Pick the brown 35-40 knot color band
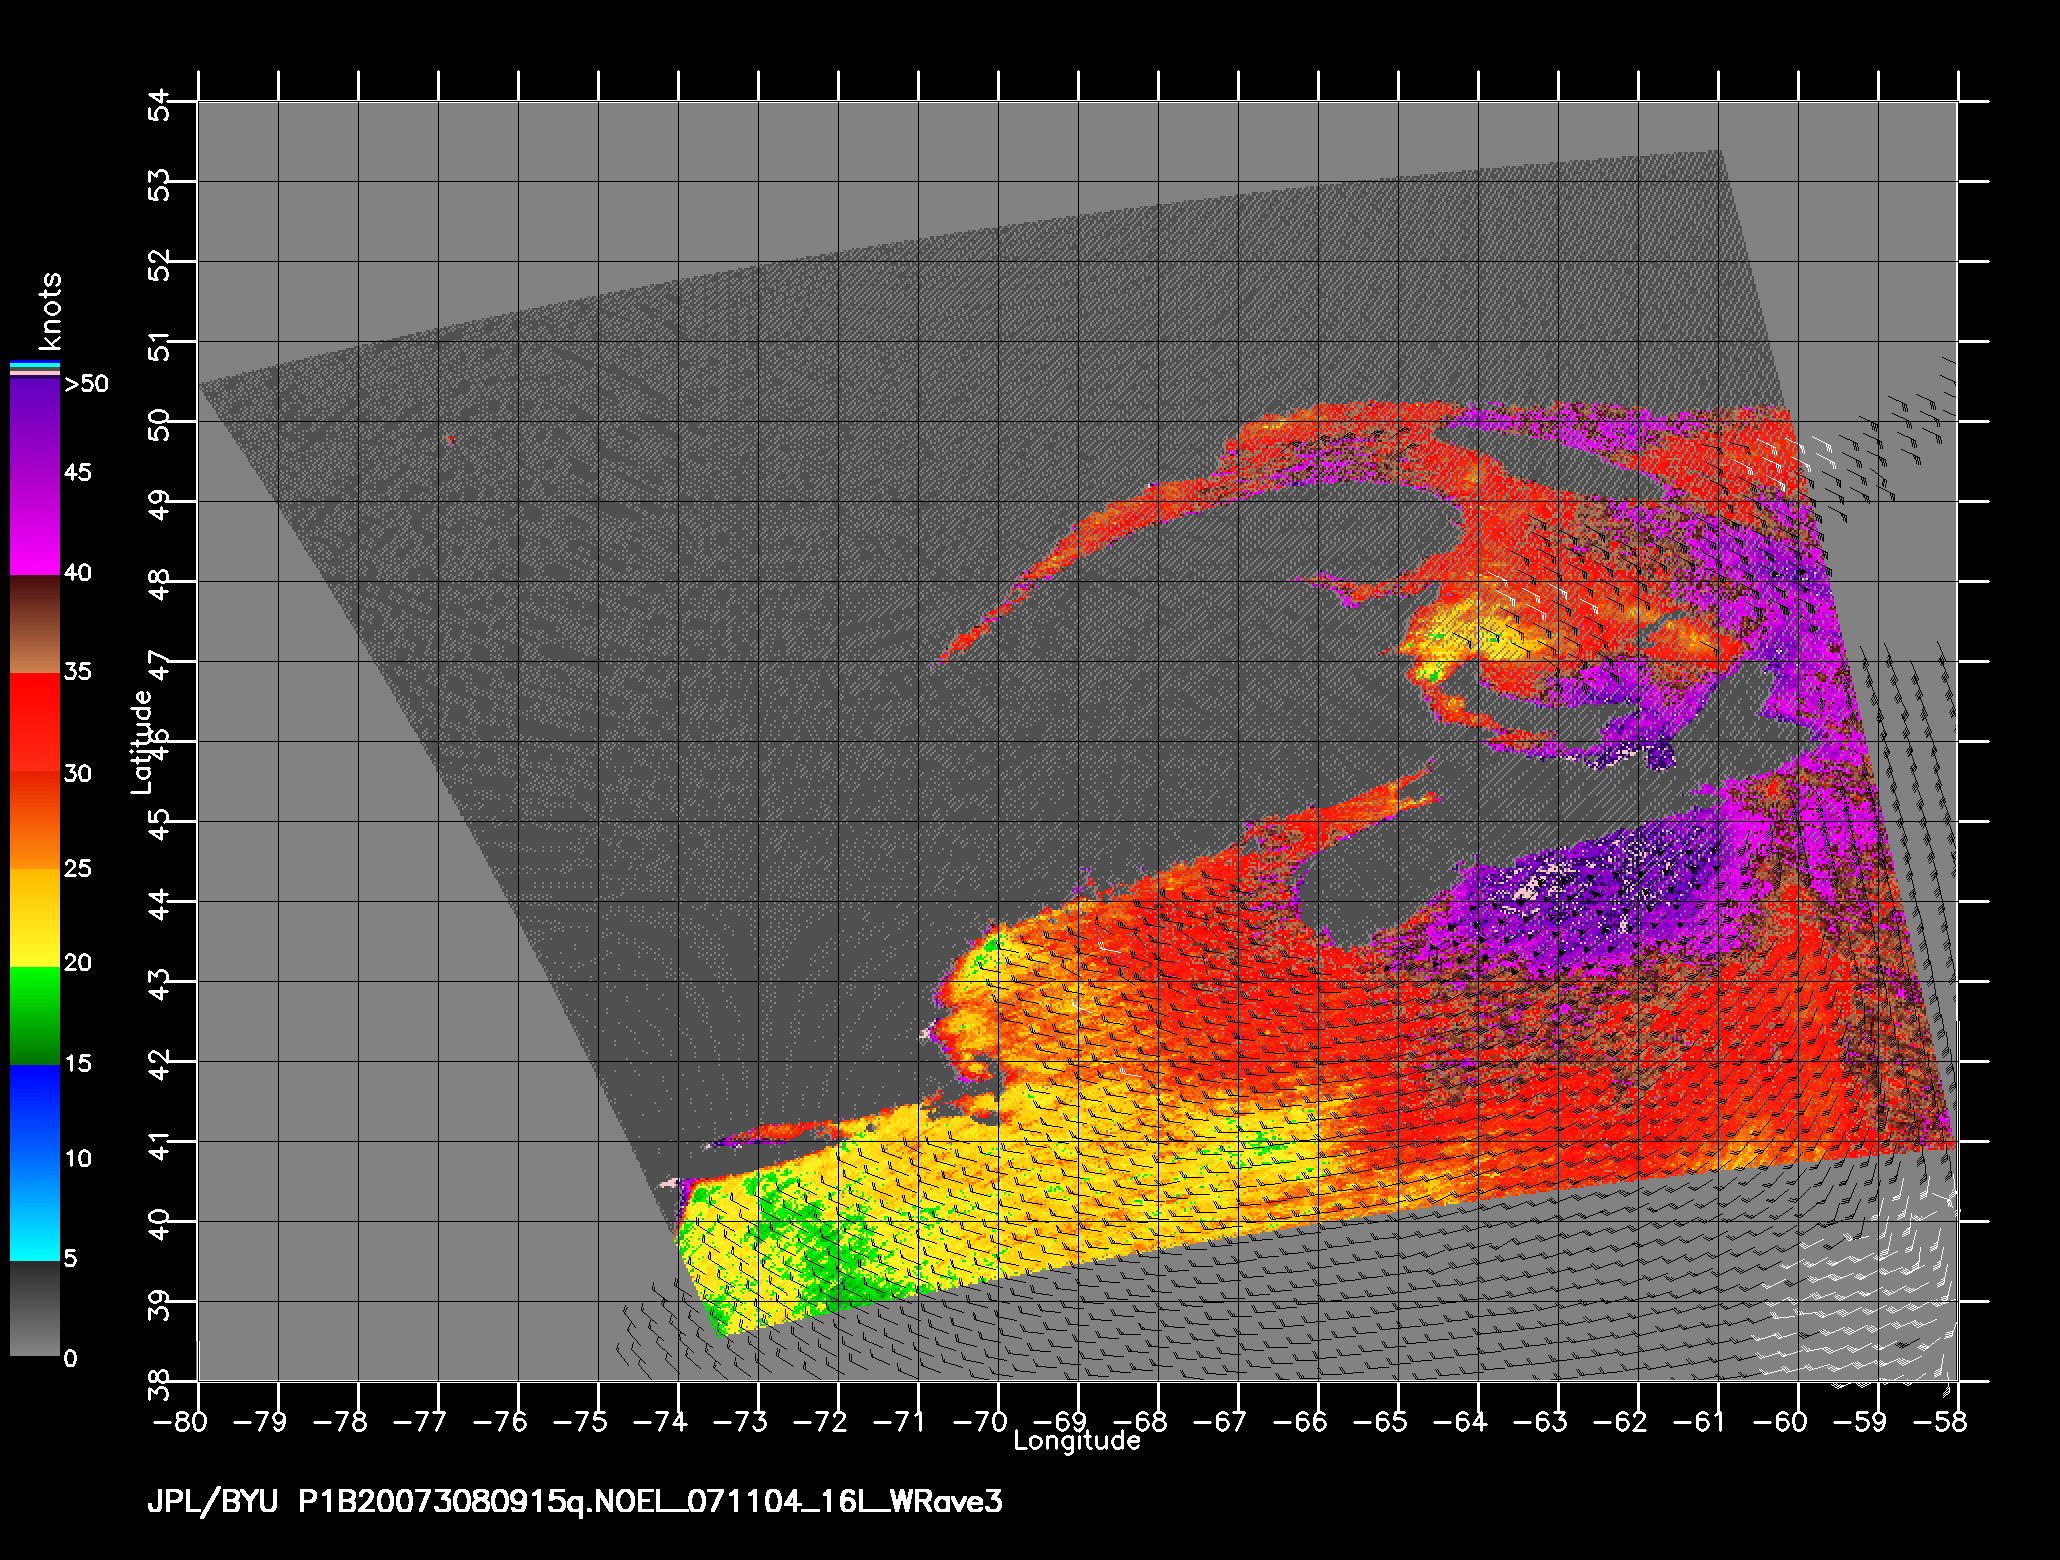This screenshot has height=1560, width=2060. pos(35,624)
